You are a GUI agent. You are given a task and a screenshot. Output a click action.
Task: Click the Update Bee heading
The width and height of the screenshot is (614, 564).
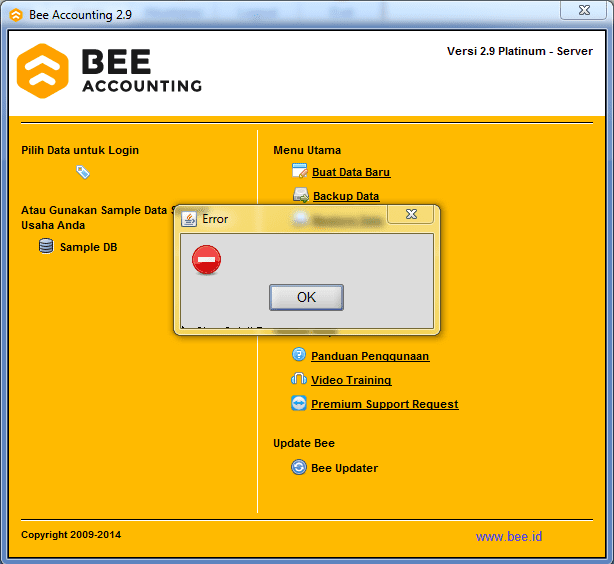coord(304,443)
